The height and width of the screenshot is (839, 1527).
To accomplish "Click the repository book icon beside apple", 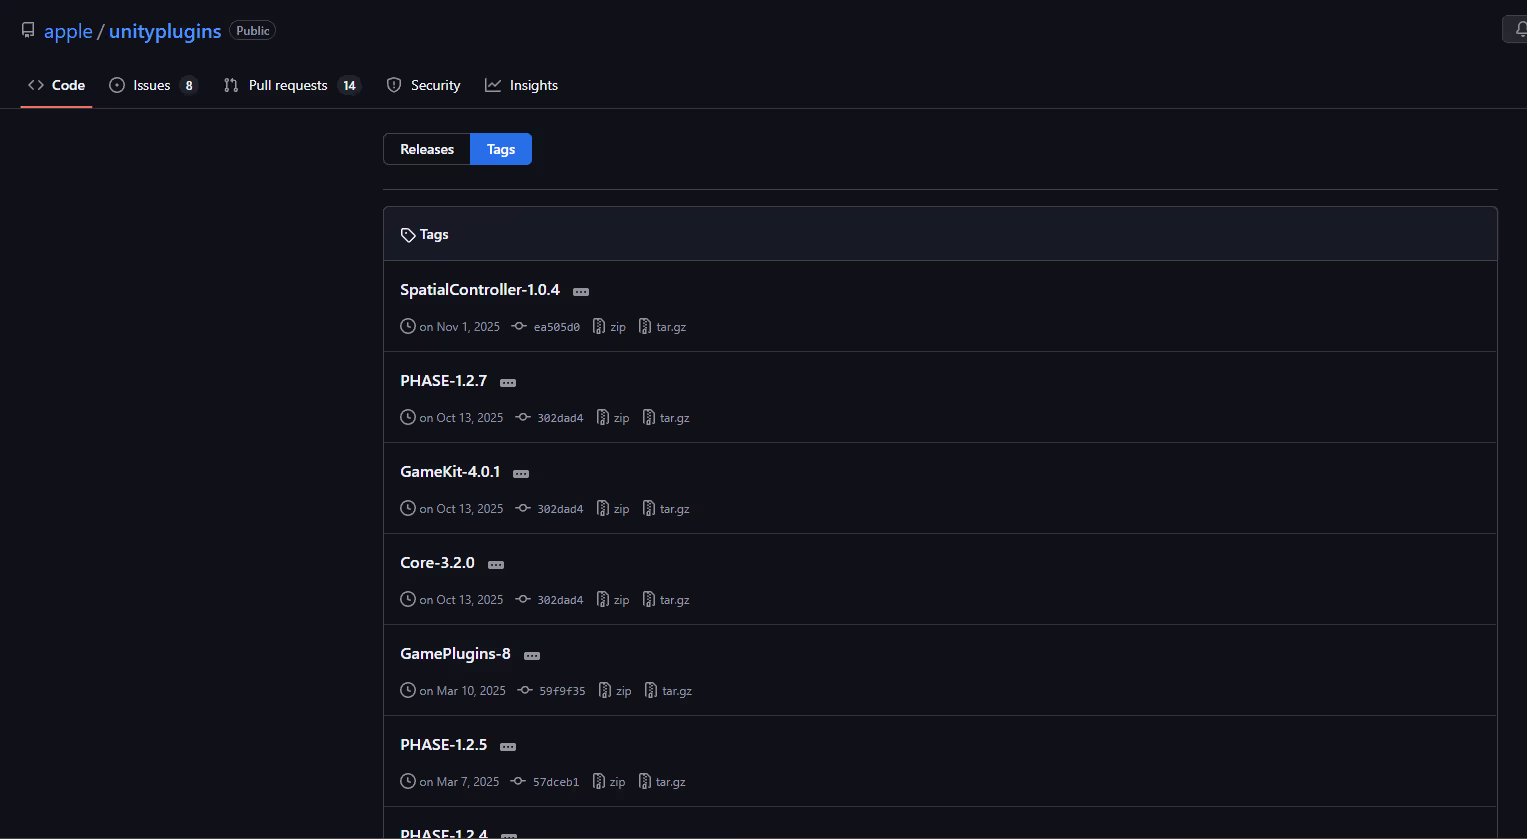I will (28, 30).
